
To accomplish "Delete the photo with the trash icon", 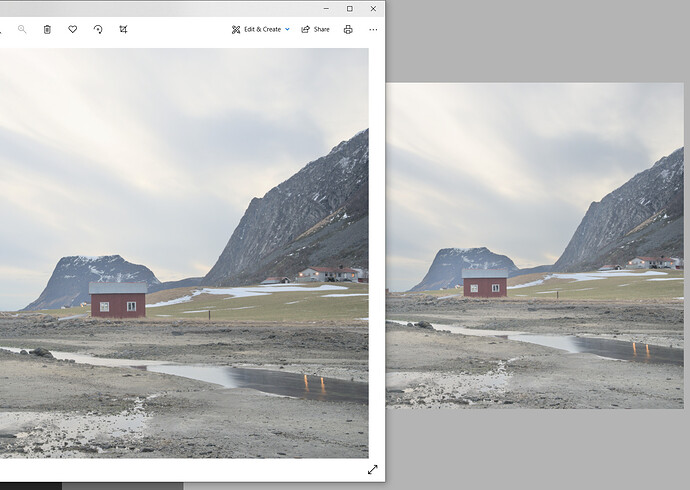I will click(x=47, y=30).
